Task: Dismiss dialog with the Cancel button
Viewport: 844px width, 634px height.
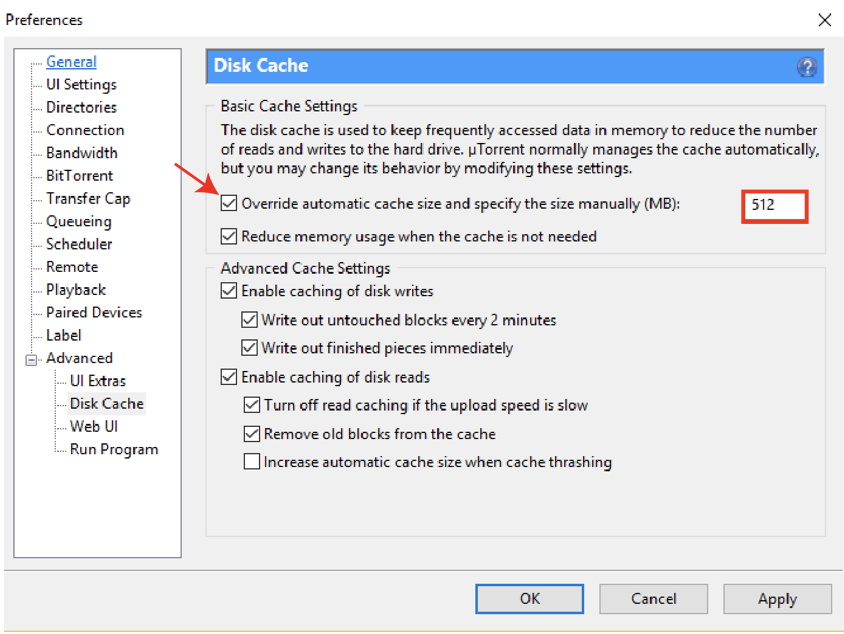Action: tap(653, 598)
